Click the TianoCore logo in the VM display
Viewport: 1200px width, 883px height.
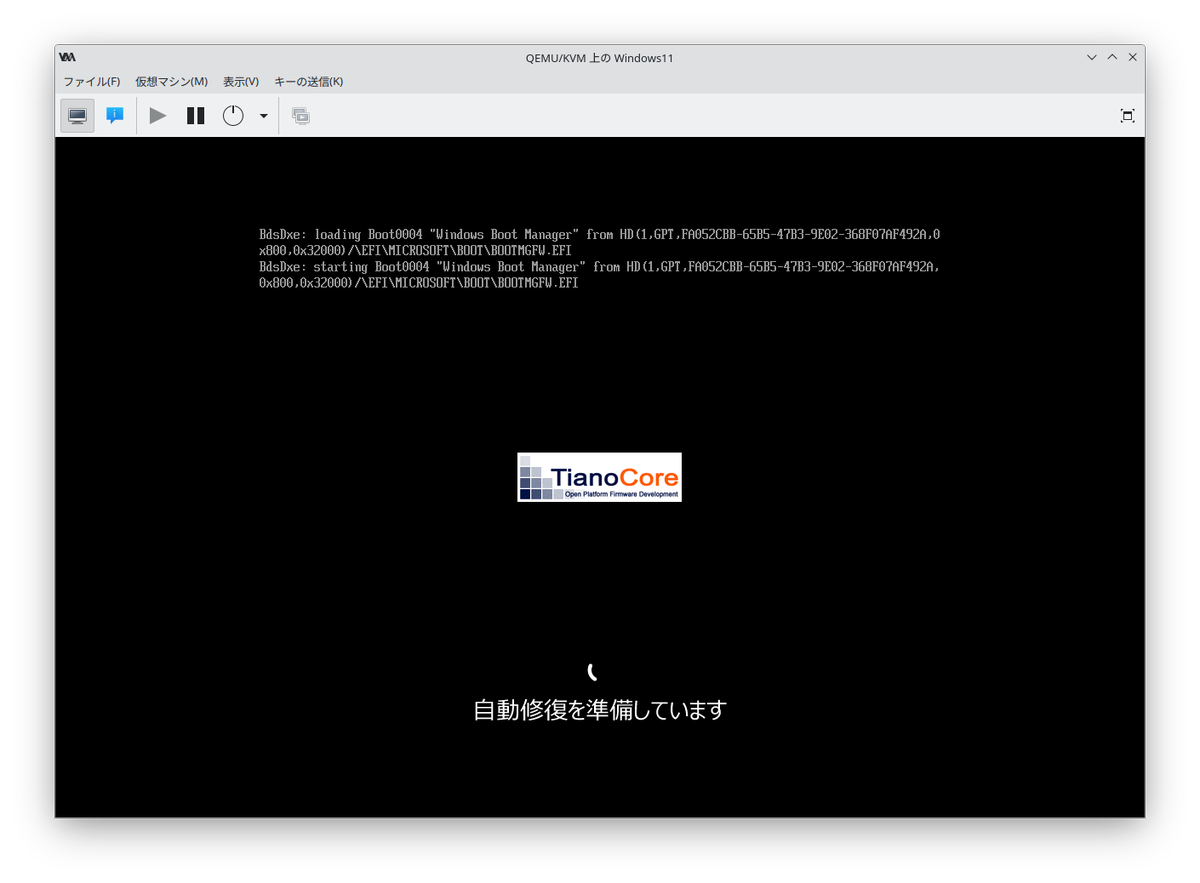tap(599, 477)
